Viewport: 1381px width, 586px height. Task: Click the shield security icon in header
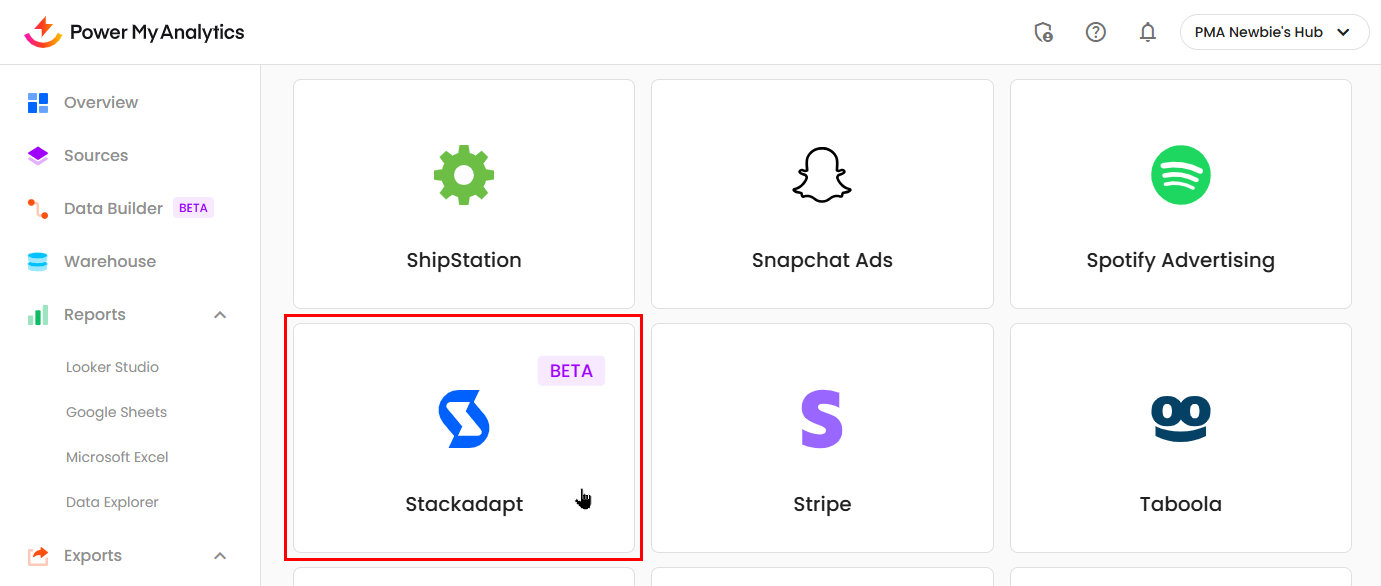point(1043,32)
